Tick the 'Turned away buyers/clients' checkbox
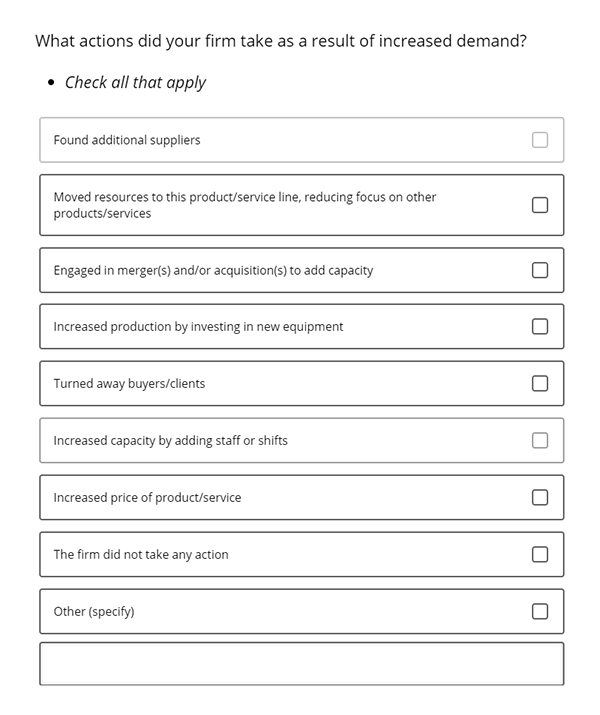 coord(540,383)
